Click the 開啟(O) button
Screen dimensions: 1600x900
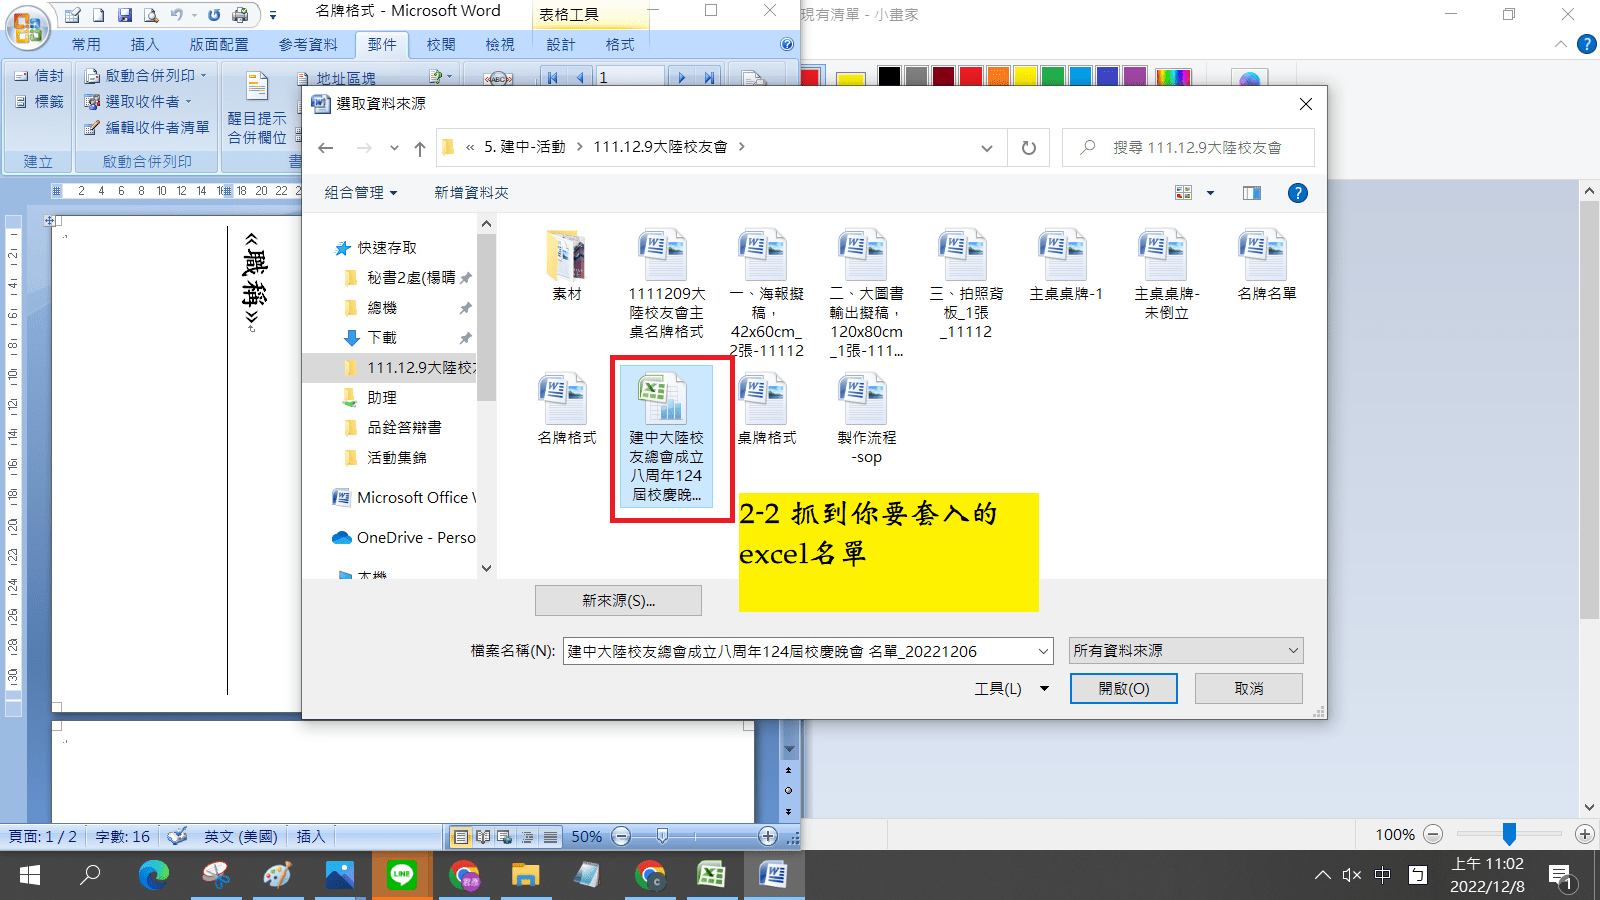coord(1123,688)
